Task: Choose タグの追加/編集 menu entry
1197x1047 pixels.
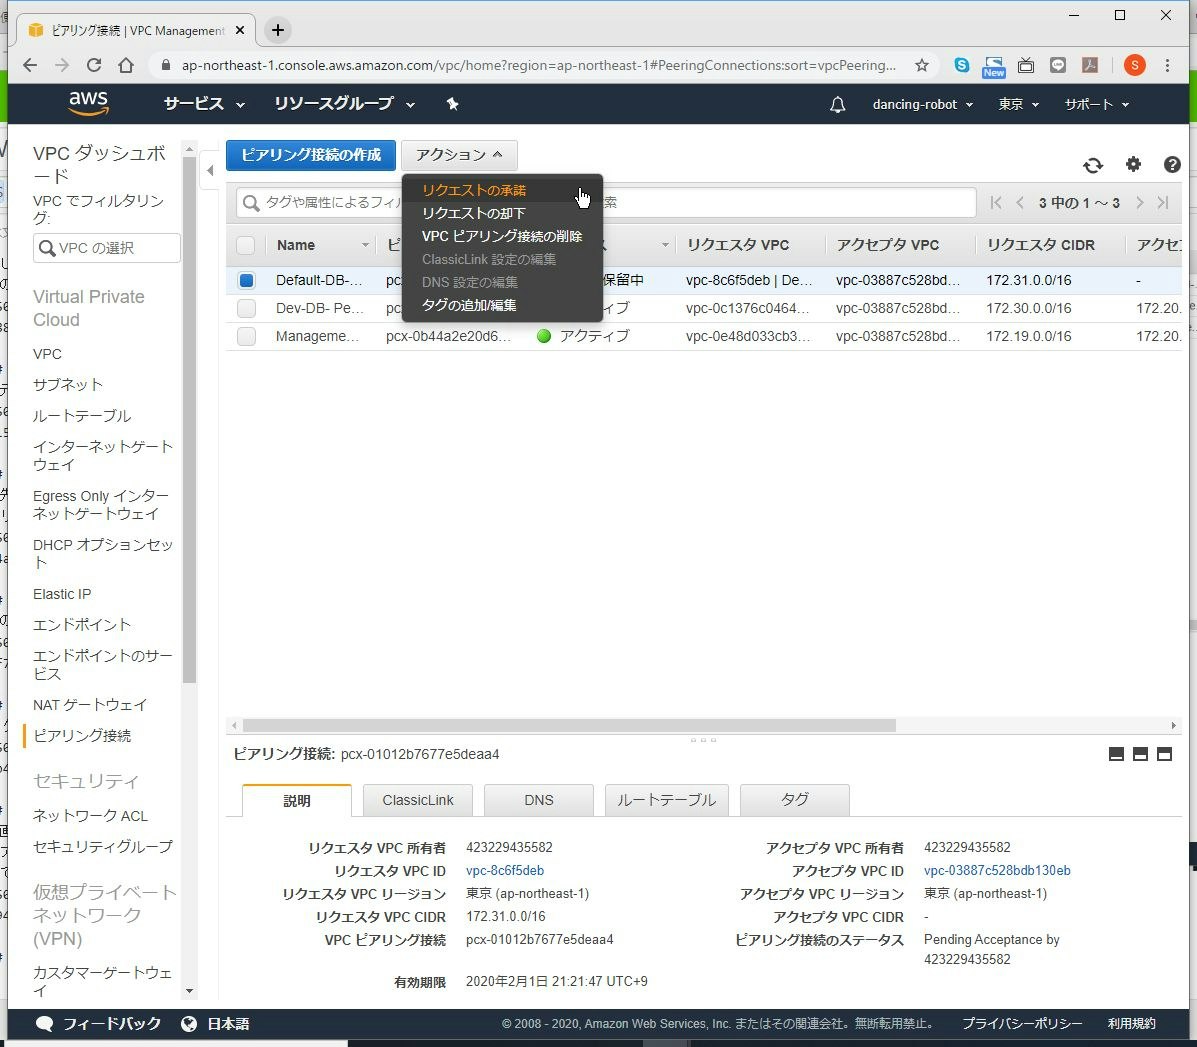Action: pos(469,305)
